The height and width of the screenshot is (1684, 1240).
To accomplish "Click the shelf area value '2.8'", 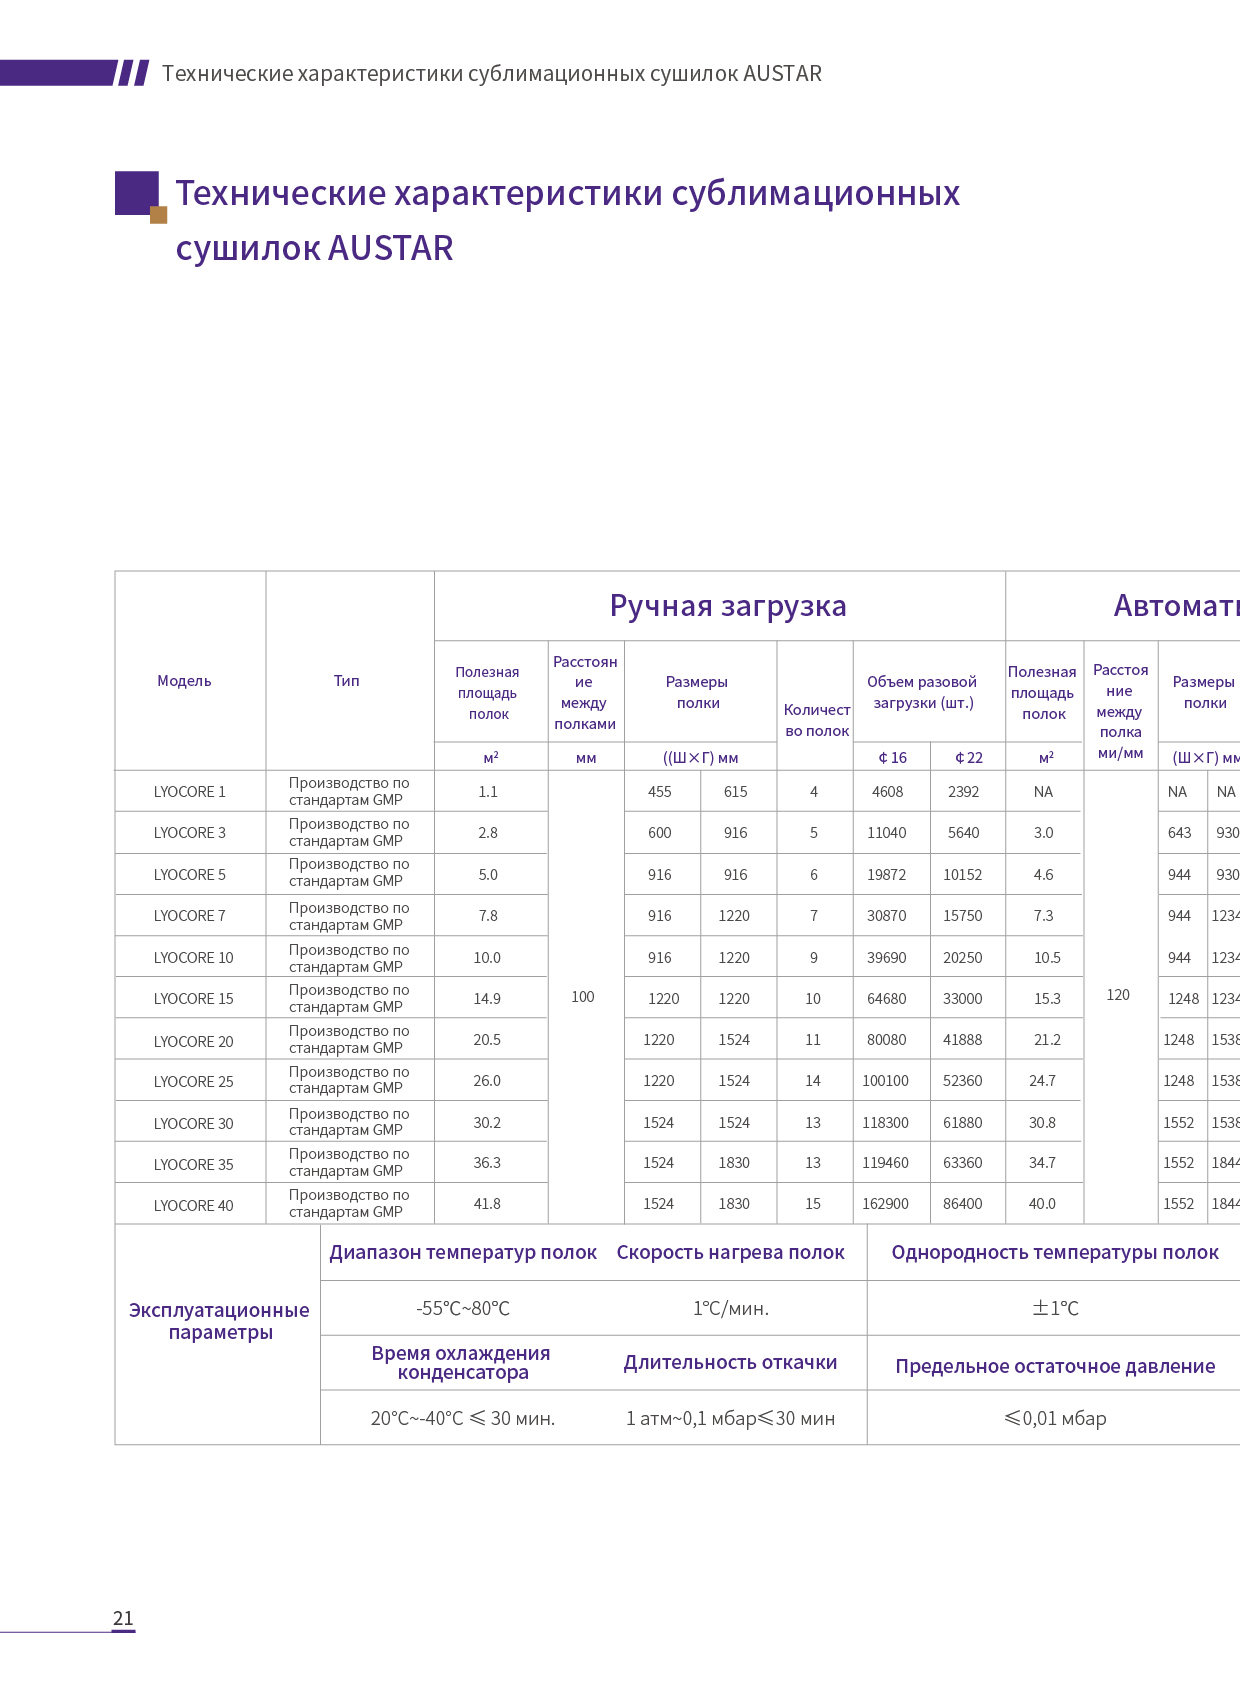I will [x=488, y=833].
